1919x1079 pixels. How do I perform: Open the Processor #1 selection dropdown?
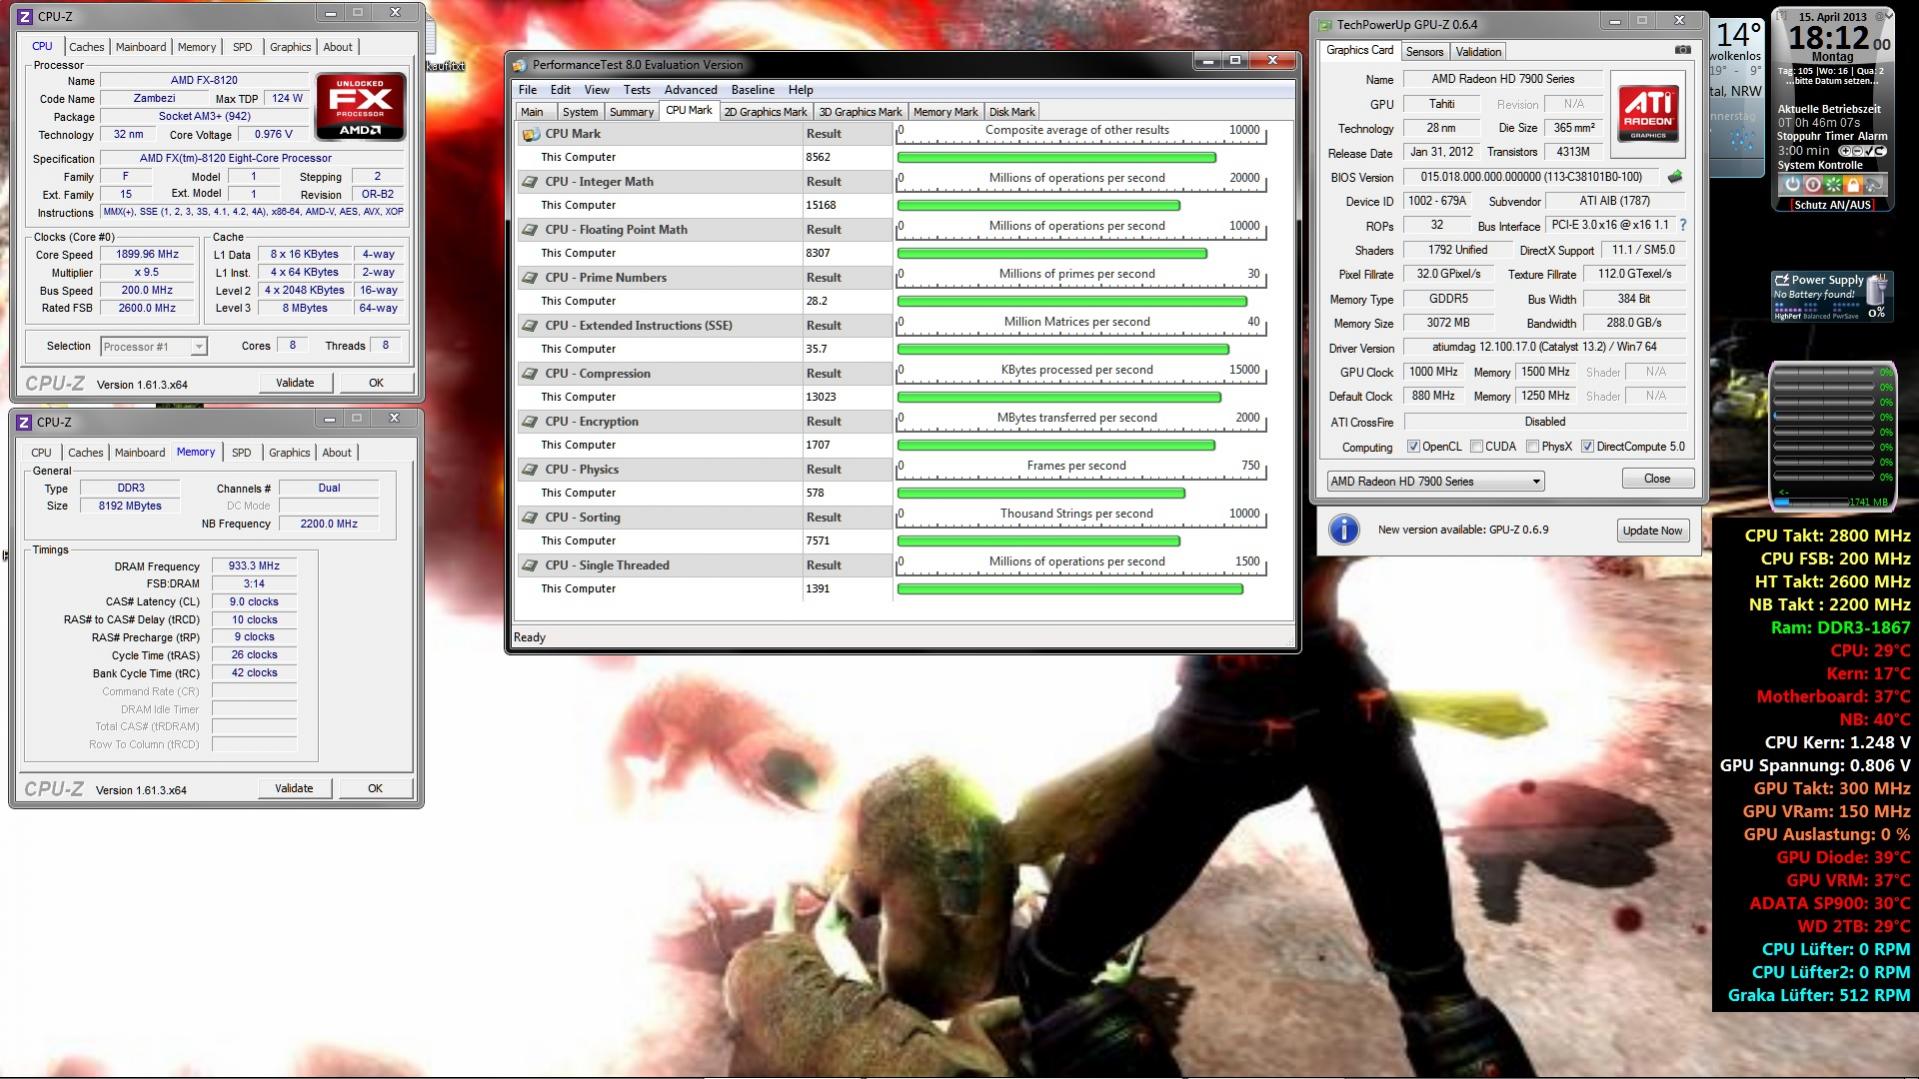(154, 346)
